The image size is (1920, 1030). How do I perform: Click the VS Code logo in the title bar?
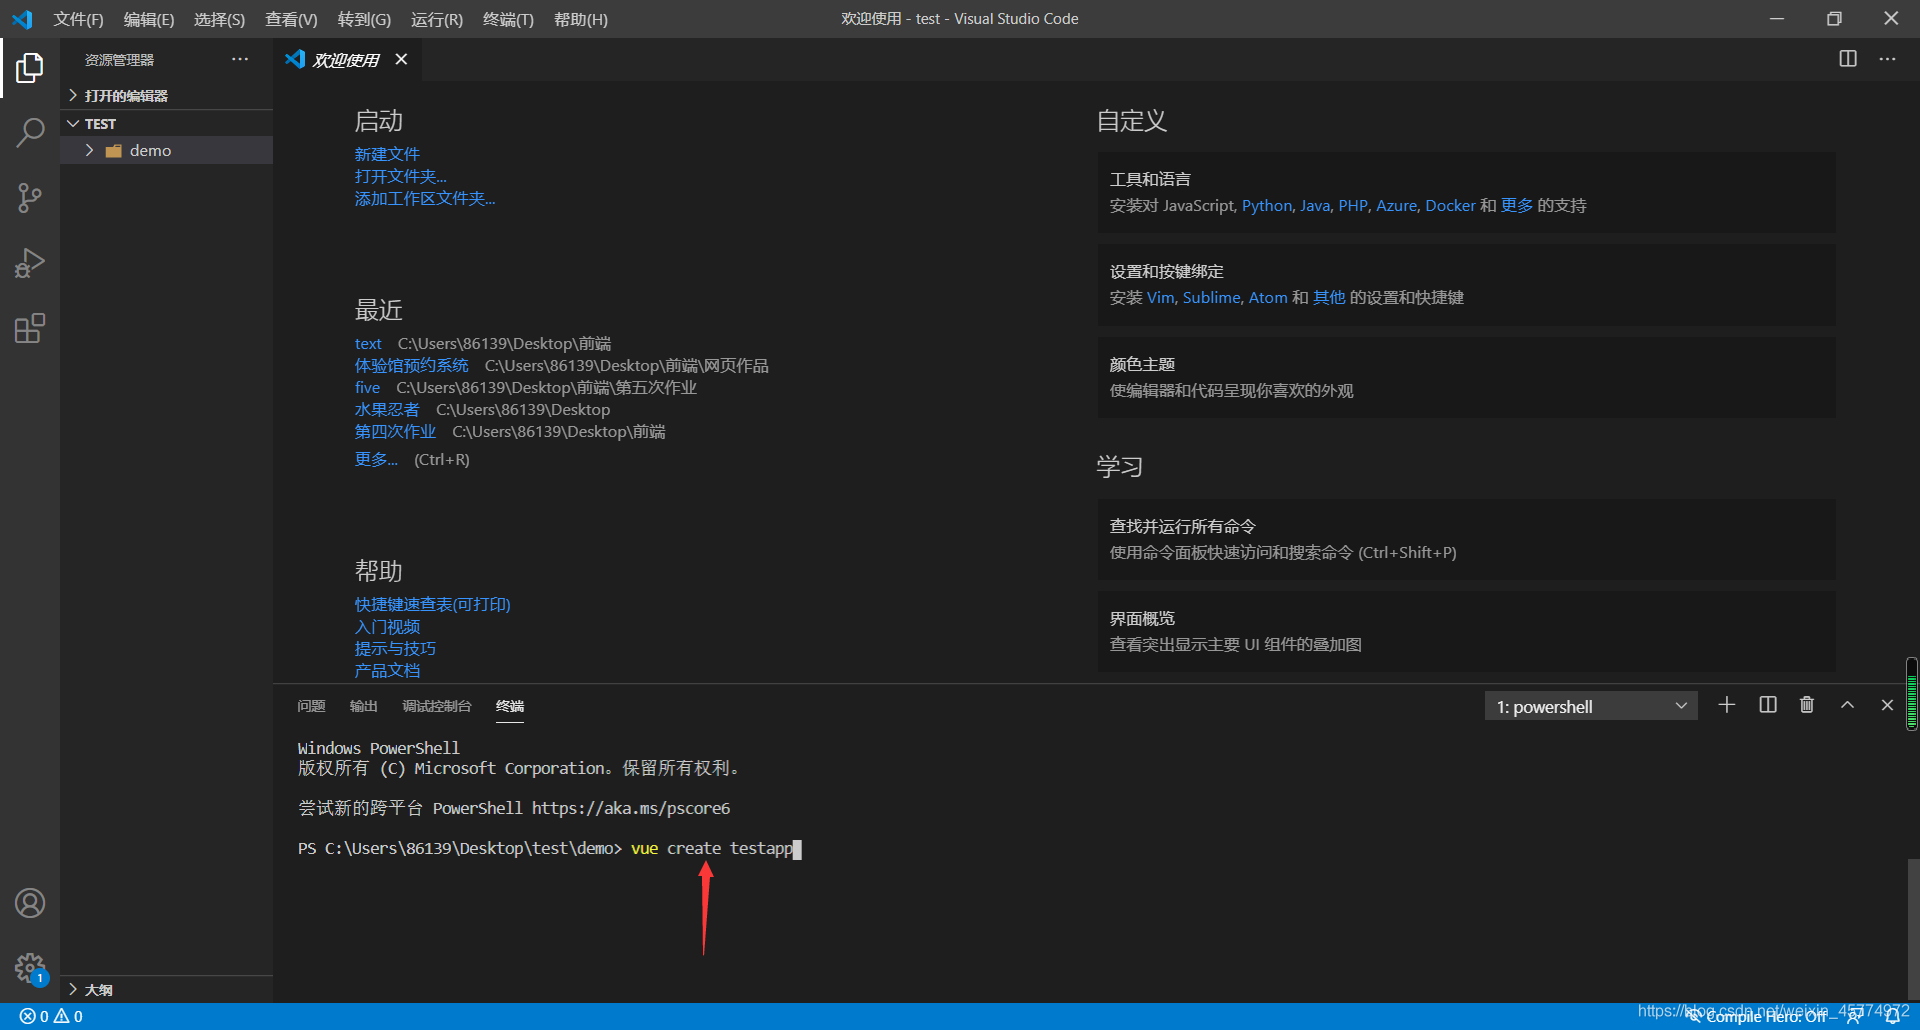[22, 19]
